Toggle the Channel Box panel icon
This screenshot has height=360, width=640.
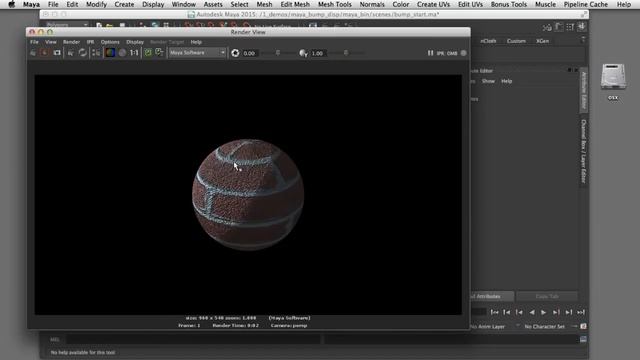582,27
